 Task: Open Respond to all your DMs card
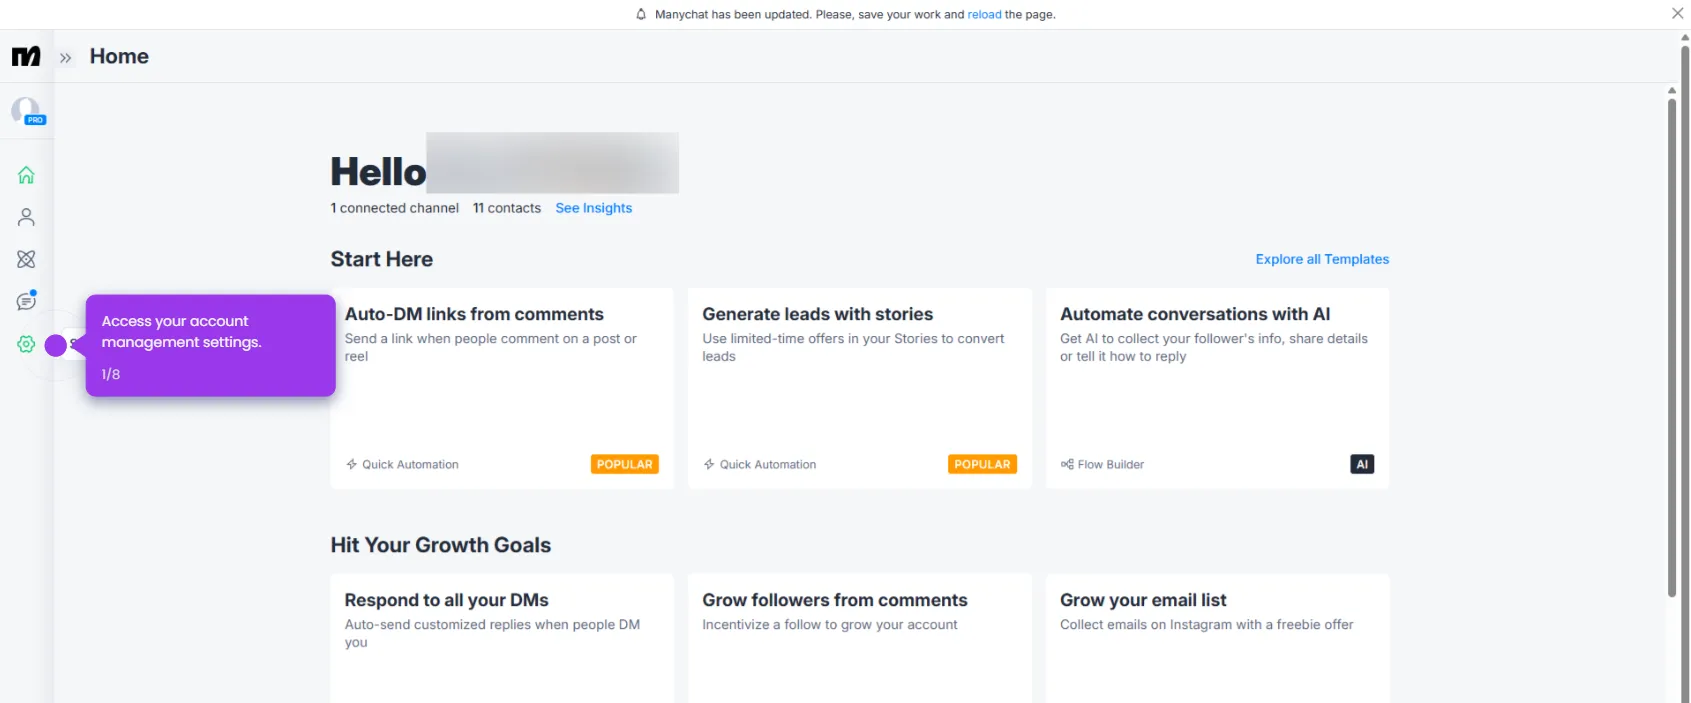(502, 638)
